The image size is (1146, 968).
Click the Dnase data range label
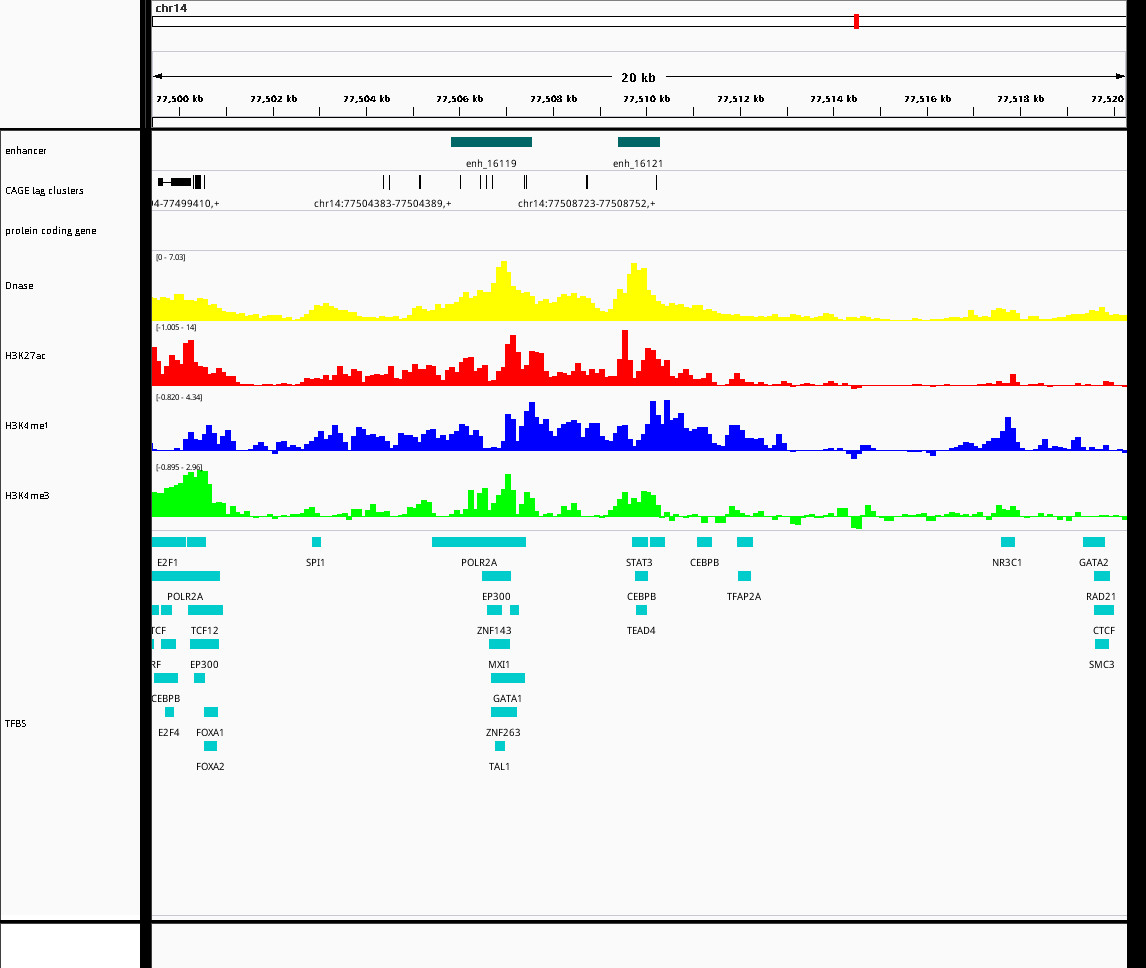pyautogui.click(x=170, y=258)
